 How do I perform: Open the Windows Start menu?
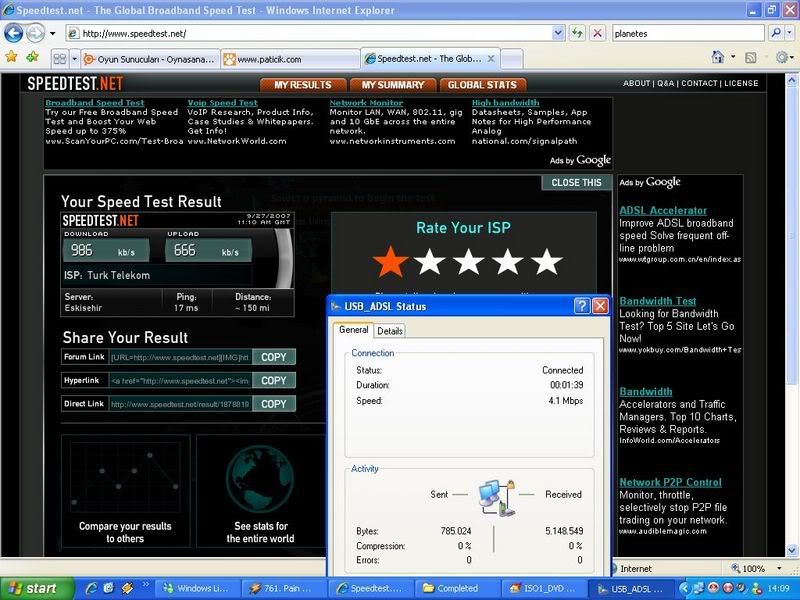coord(36,588)
